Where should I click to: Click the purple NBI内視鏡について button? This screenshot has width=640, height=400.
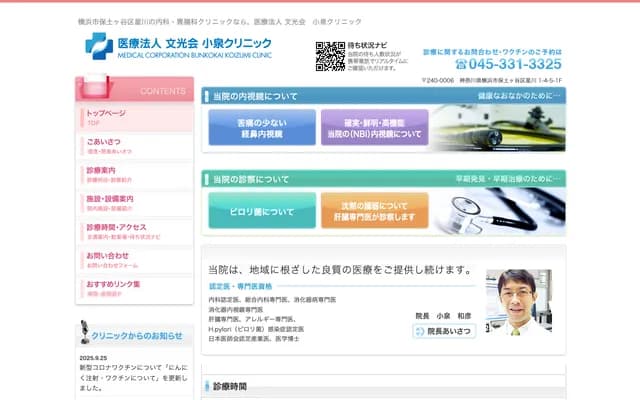pos(375,127)
